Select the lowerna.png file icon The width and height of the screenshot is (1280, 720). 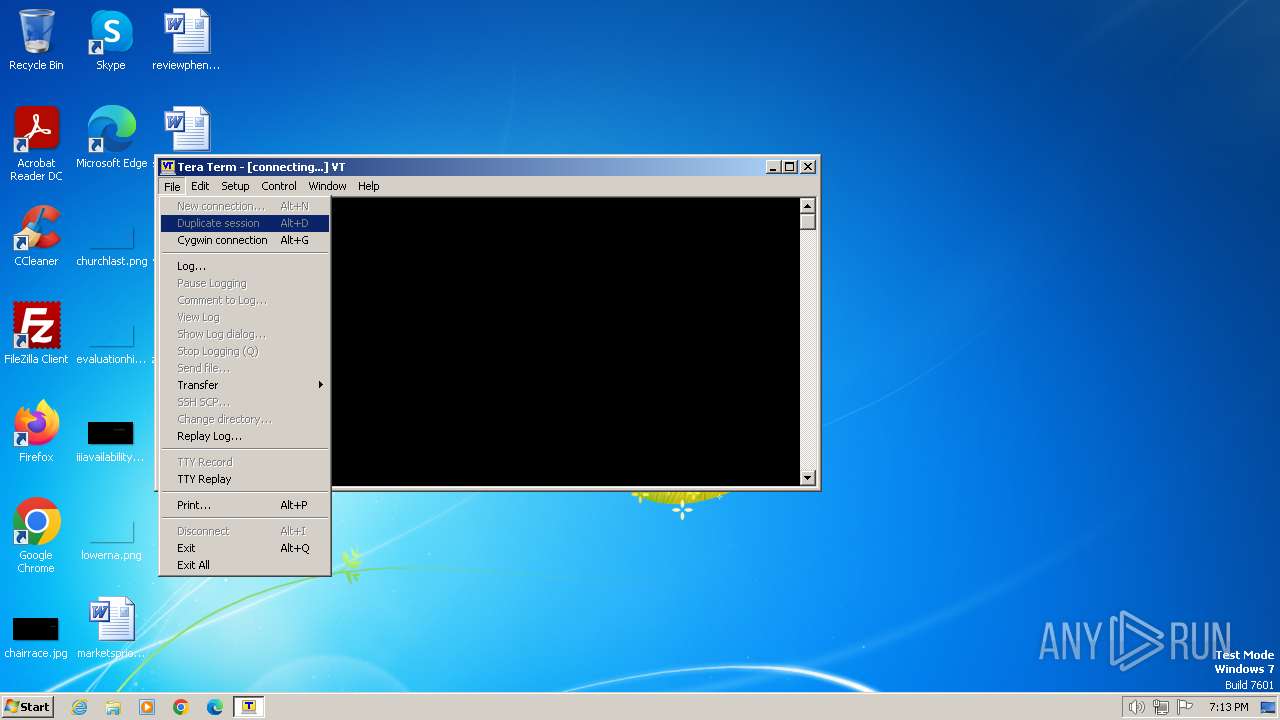[111, 540]
